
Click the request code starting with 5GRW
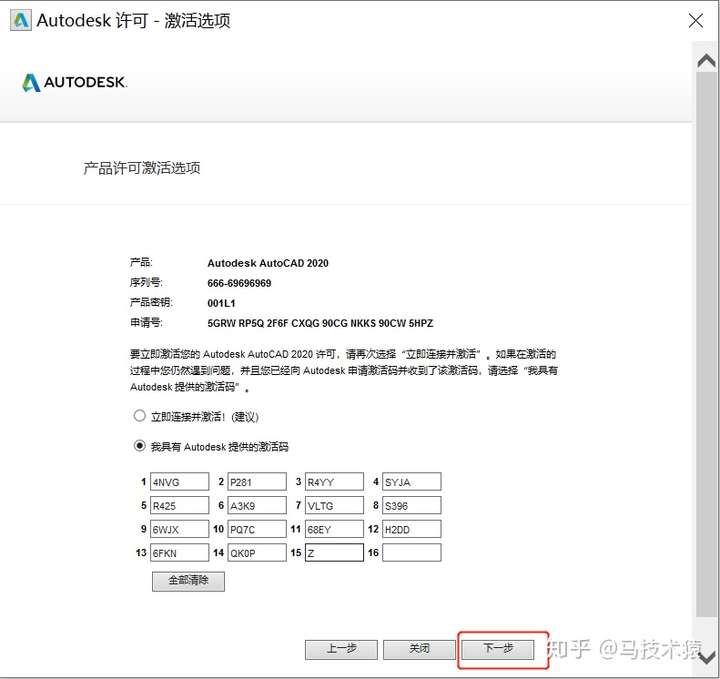tap(320, 323)
